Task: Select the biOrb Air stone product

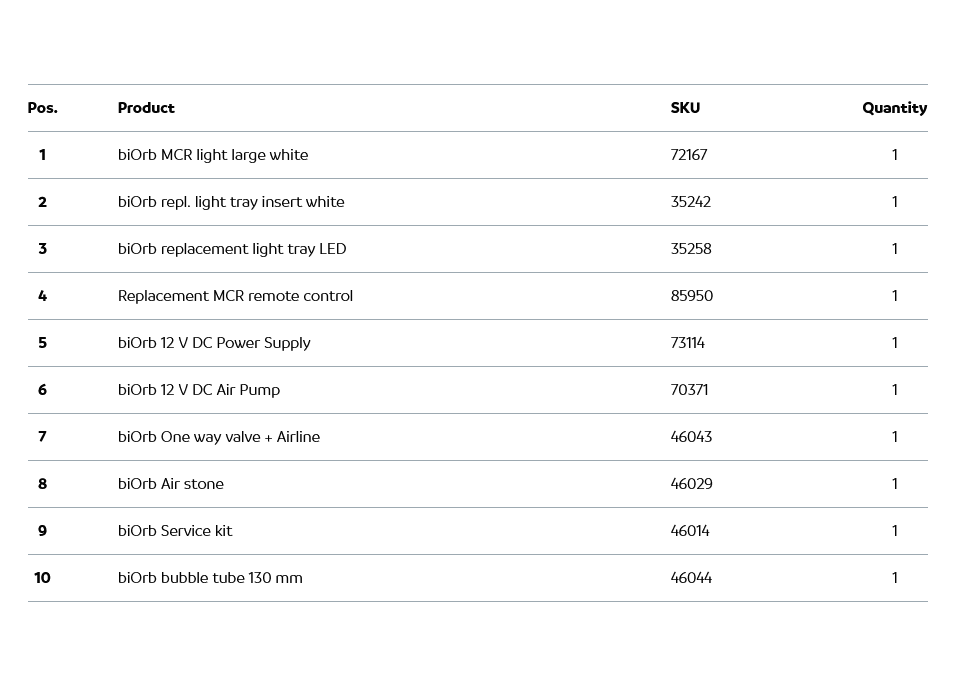Action: coord(171,484)
